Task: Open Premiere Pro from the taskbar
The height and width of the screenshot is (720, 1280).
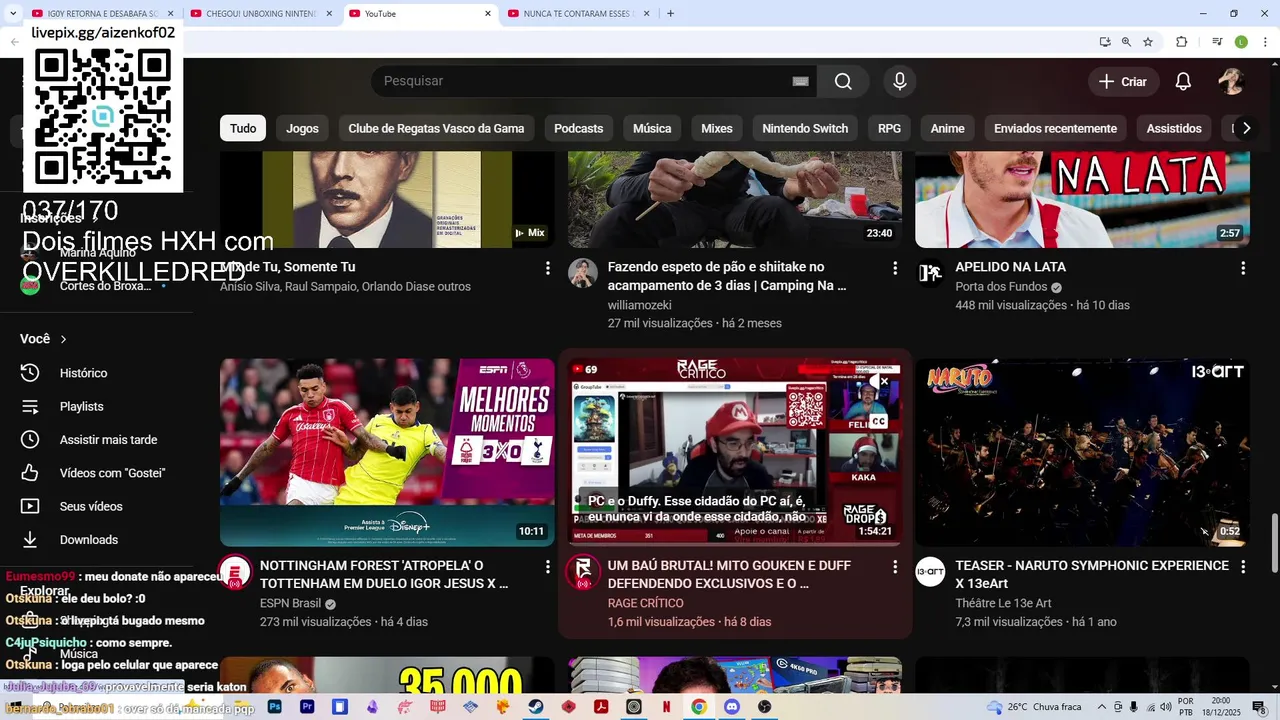Action: point(307,706)
